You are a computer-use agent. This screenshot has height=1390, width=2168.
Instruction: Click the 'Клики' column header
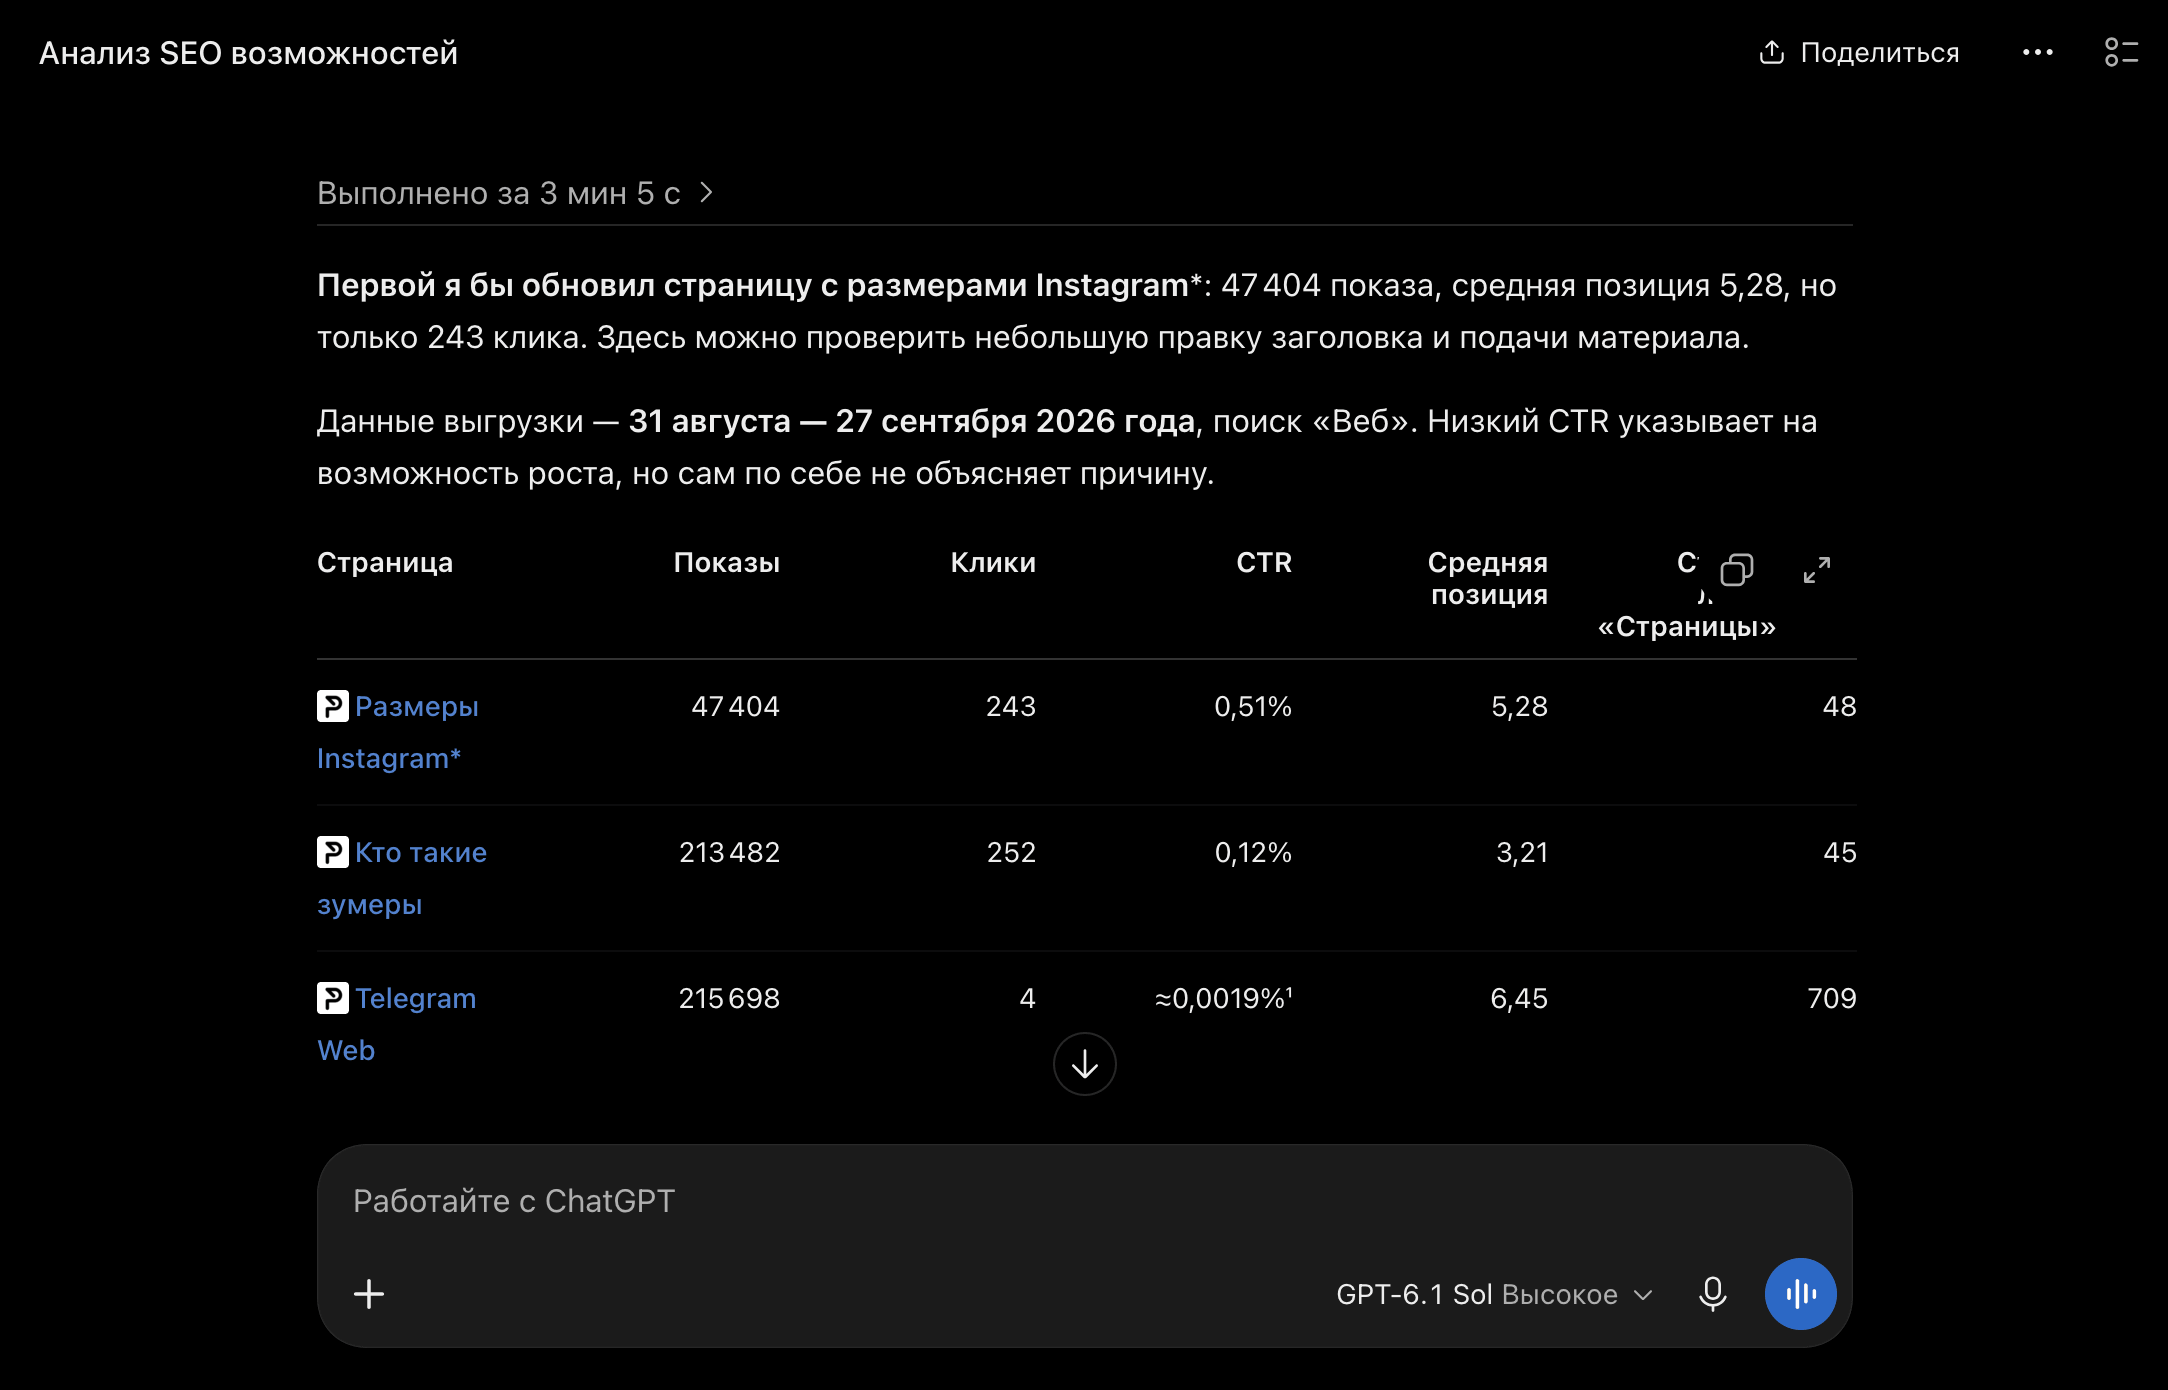tap(993, 562)
